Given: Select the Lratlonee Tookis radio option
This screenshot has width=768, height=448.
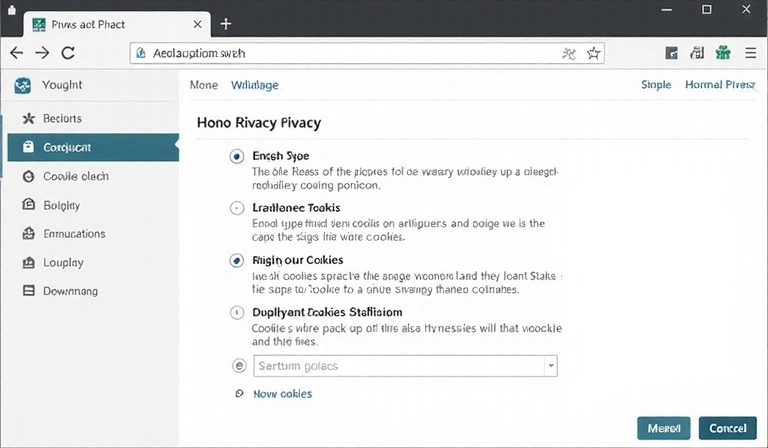Looking at the screenshot, I should pyautogui.click(x=237, y=208).
